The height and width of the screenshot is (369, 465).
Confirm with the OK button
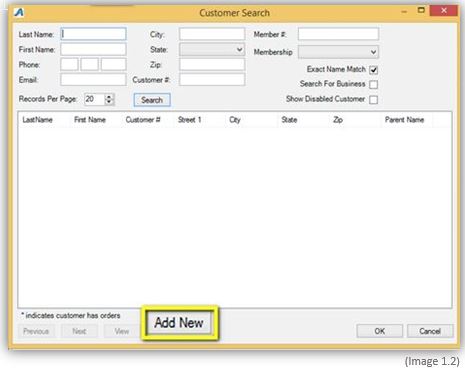point(380,331)
